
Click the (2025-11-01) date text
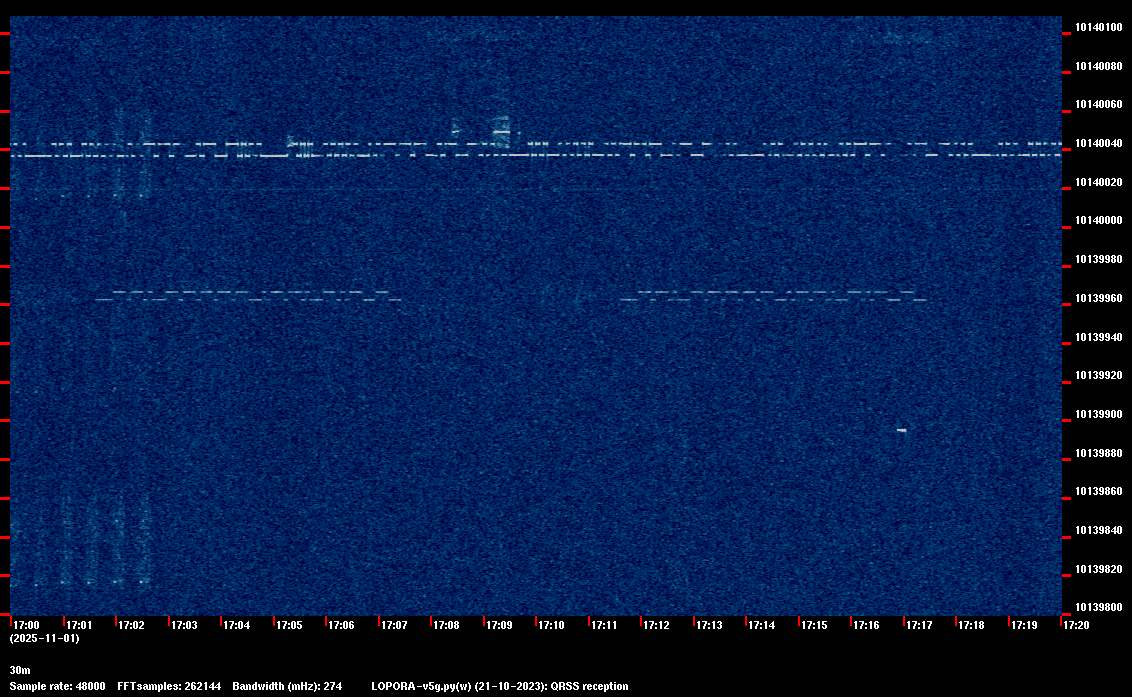(x=45, y=638)
